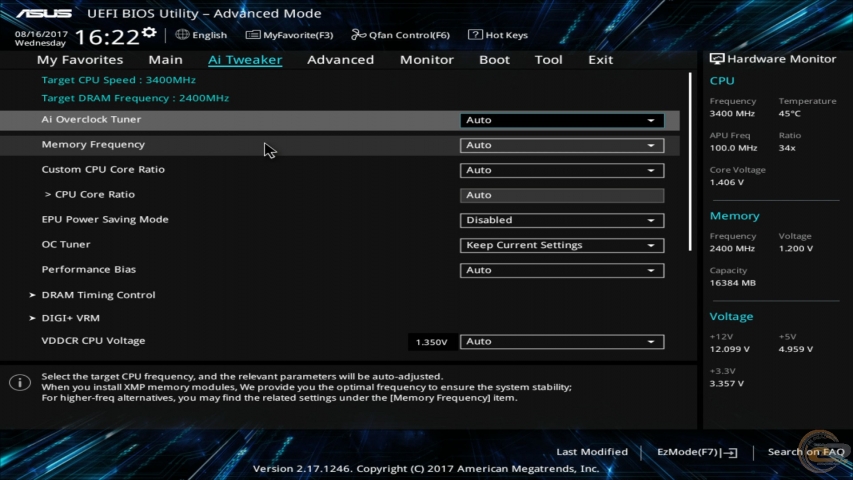853x480 pixels.
Task: Click the main panel vertical scrollbar
Action: pos(690,162)
